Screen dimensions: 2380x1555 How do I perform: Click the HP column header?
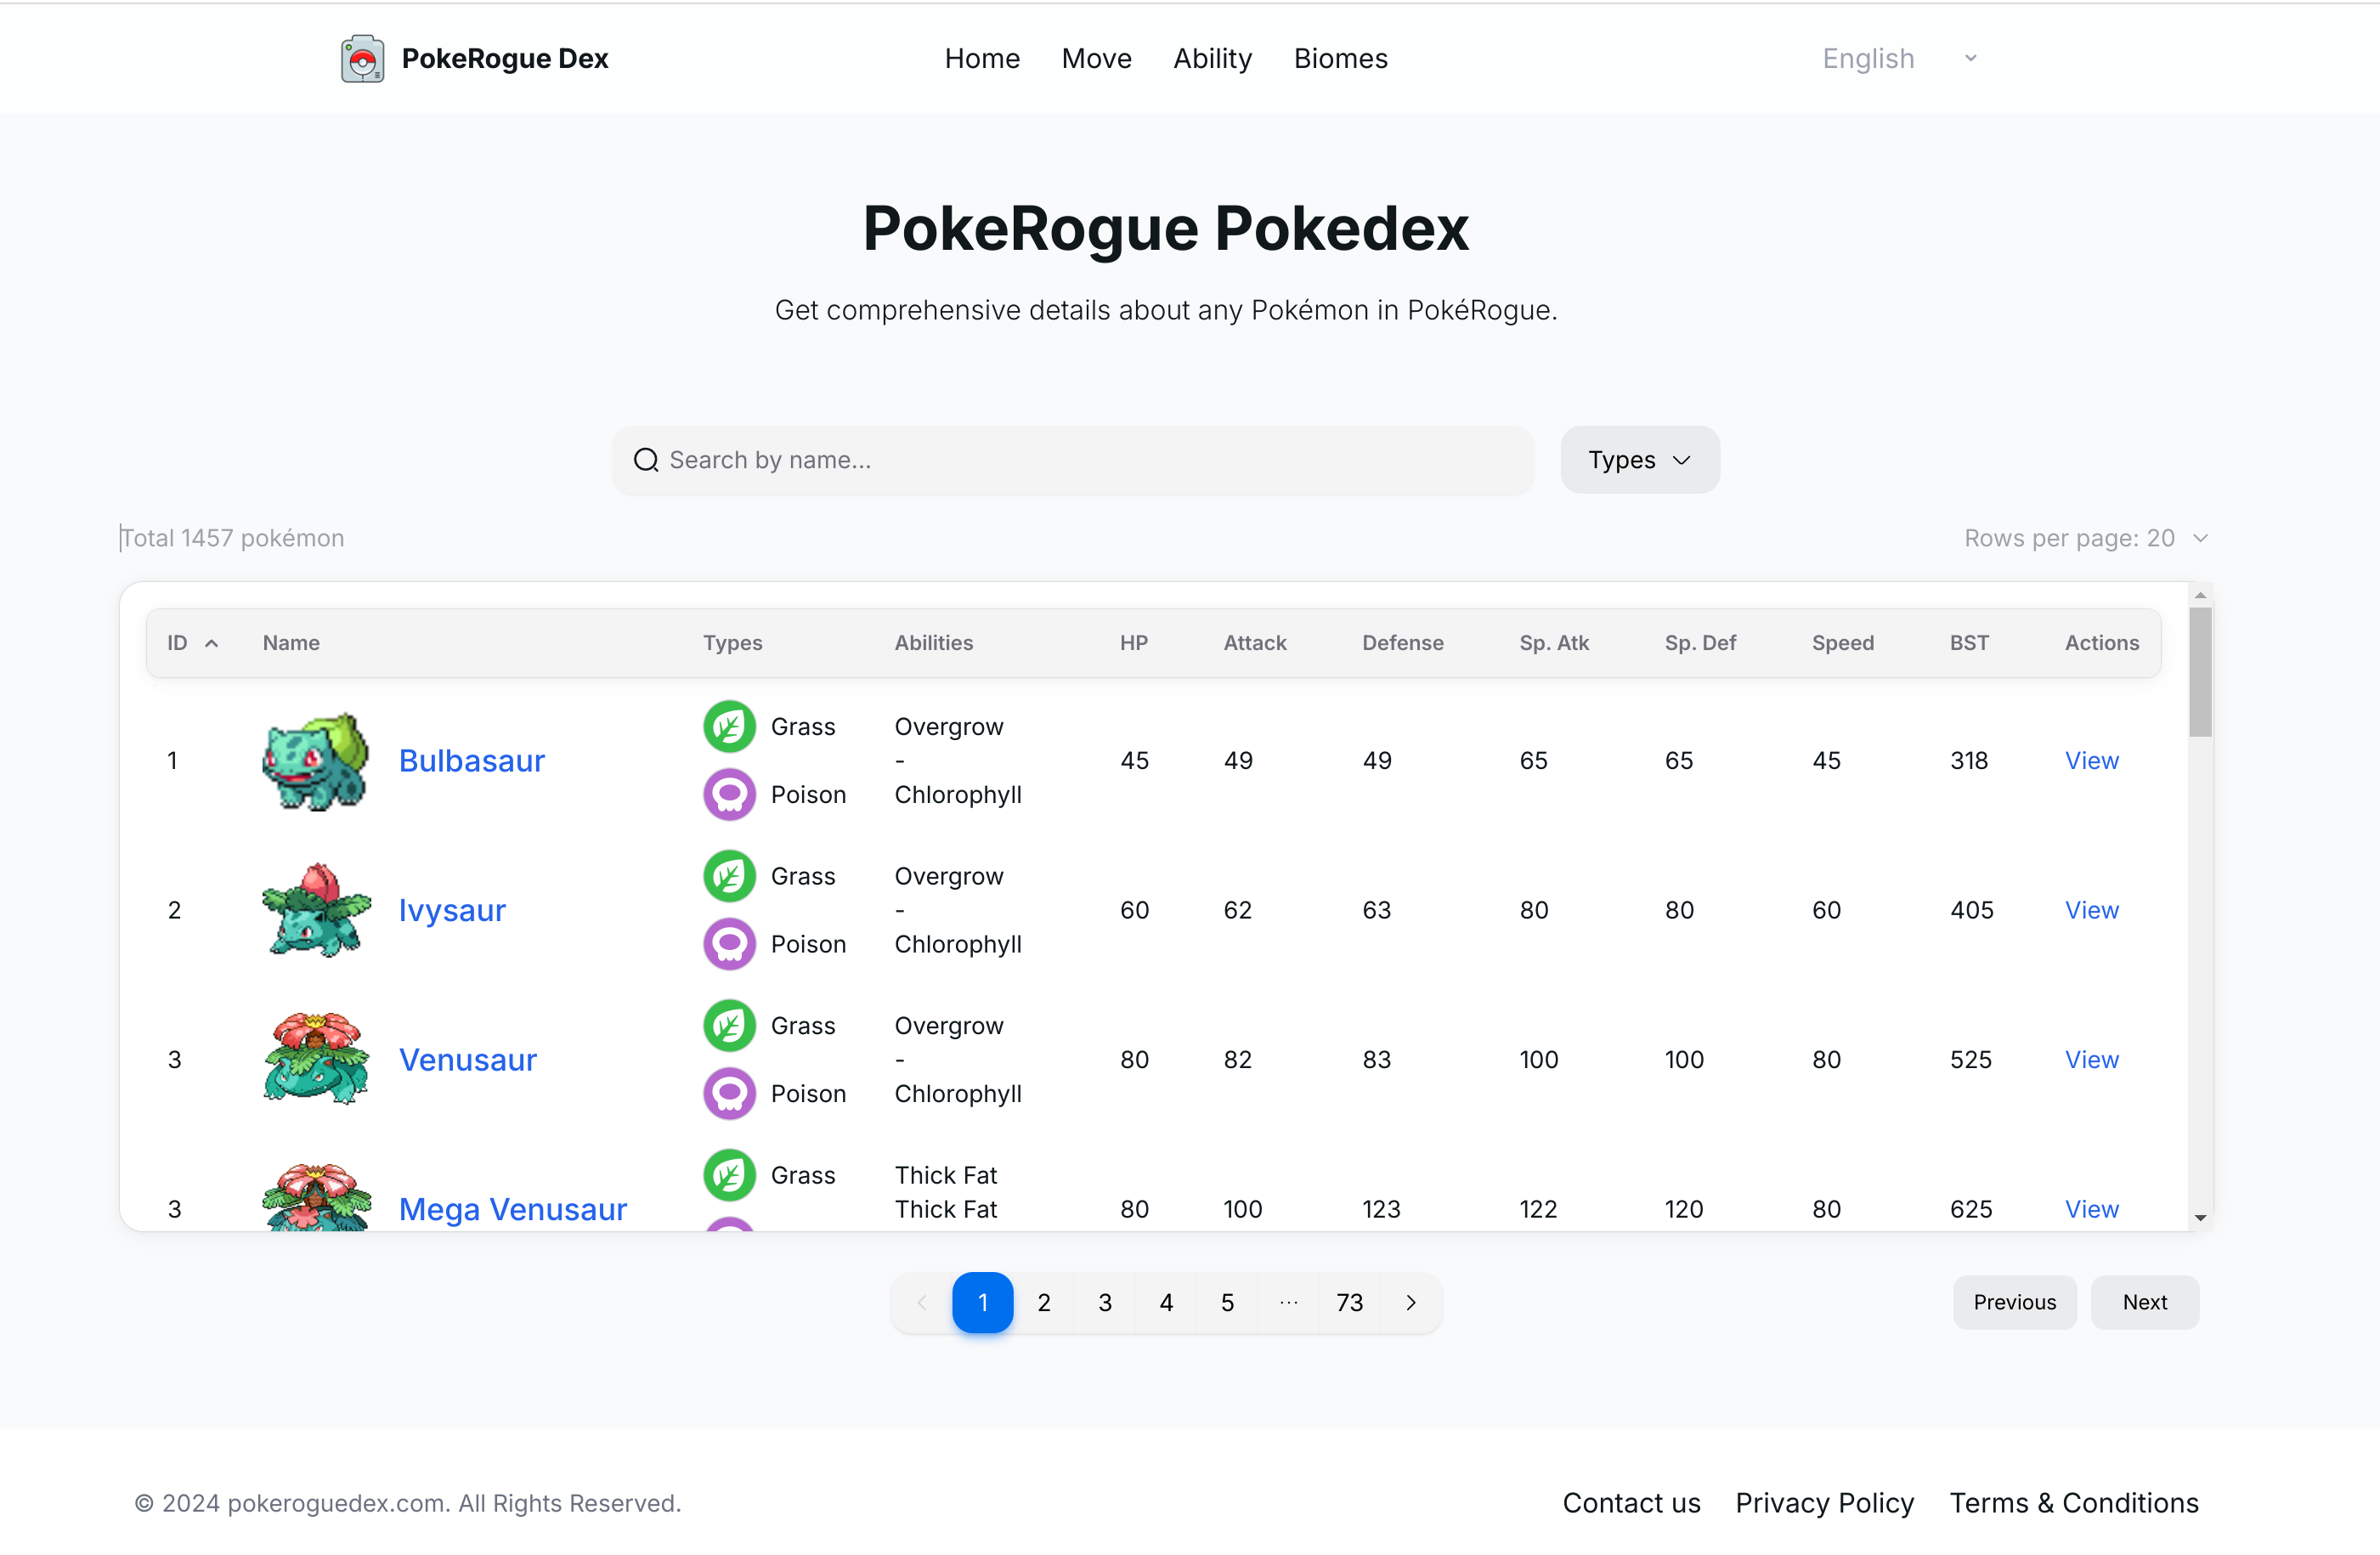(x=1133, y=643)
